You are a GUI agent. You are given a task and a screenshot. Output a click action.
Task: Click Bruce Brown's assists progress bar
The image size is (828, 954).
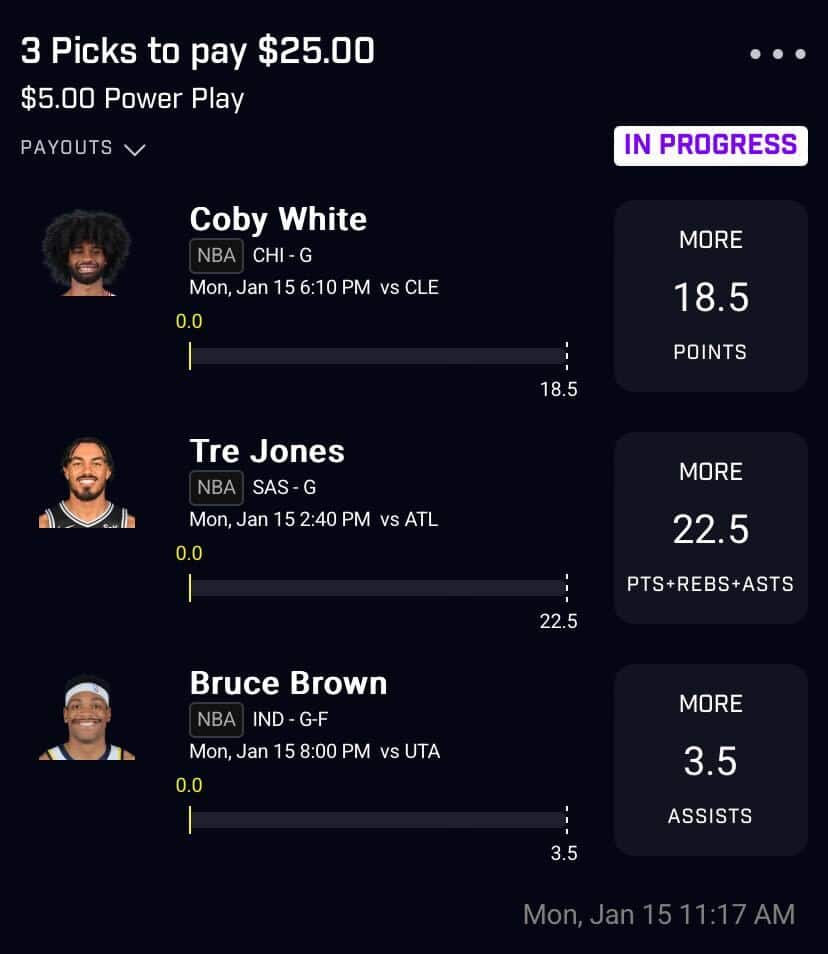pos(378,820)
